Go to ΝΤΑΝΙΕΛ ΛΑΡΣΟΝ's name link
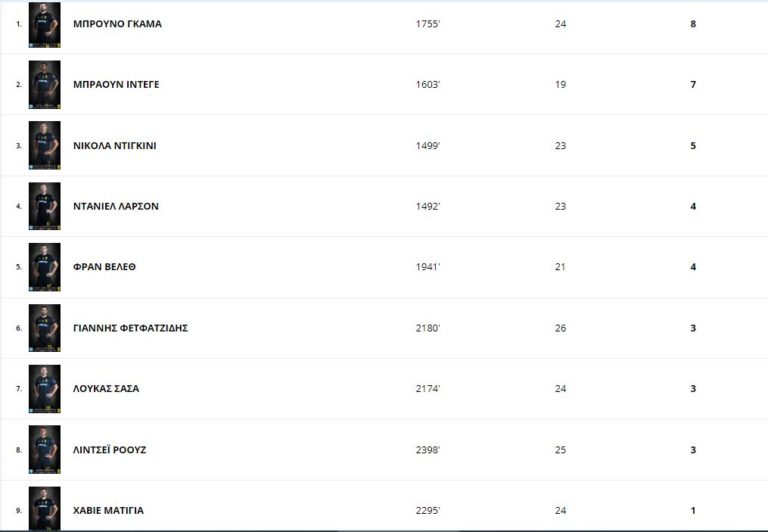This screenshot has height=532, width=768. [x=116, y=207]
